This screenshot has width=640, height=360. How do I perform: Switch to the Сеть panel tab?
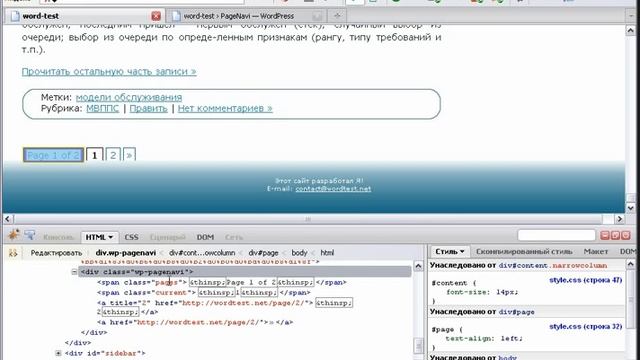[234, 237]
